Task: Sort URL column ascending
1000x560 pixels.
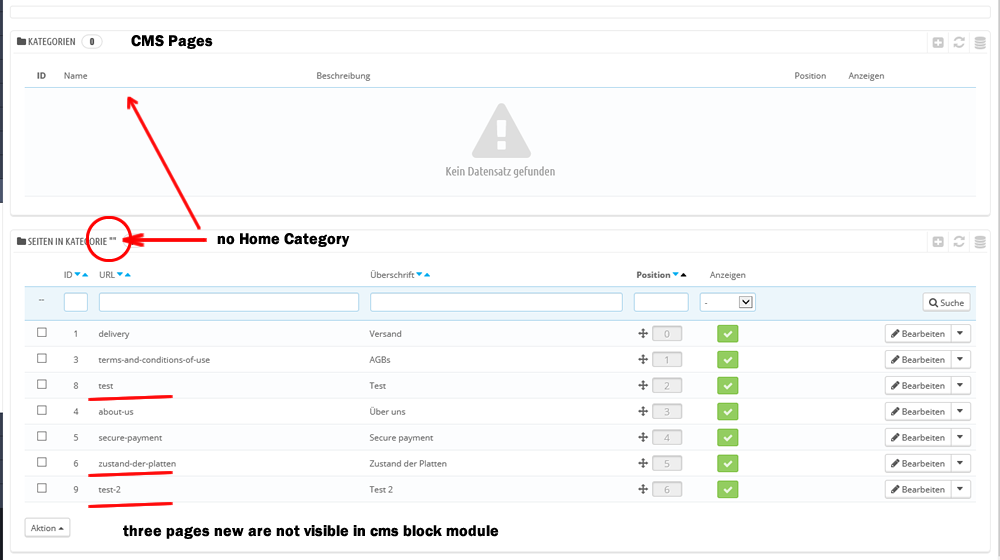Action: (x=128, y=275)
